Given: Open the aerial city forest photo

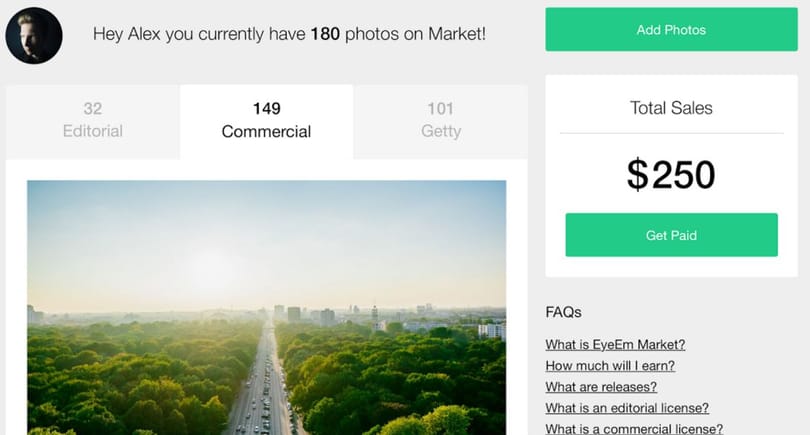Looking at the screenshot, I should tap(267, 307).
